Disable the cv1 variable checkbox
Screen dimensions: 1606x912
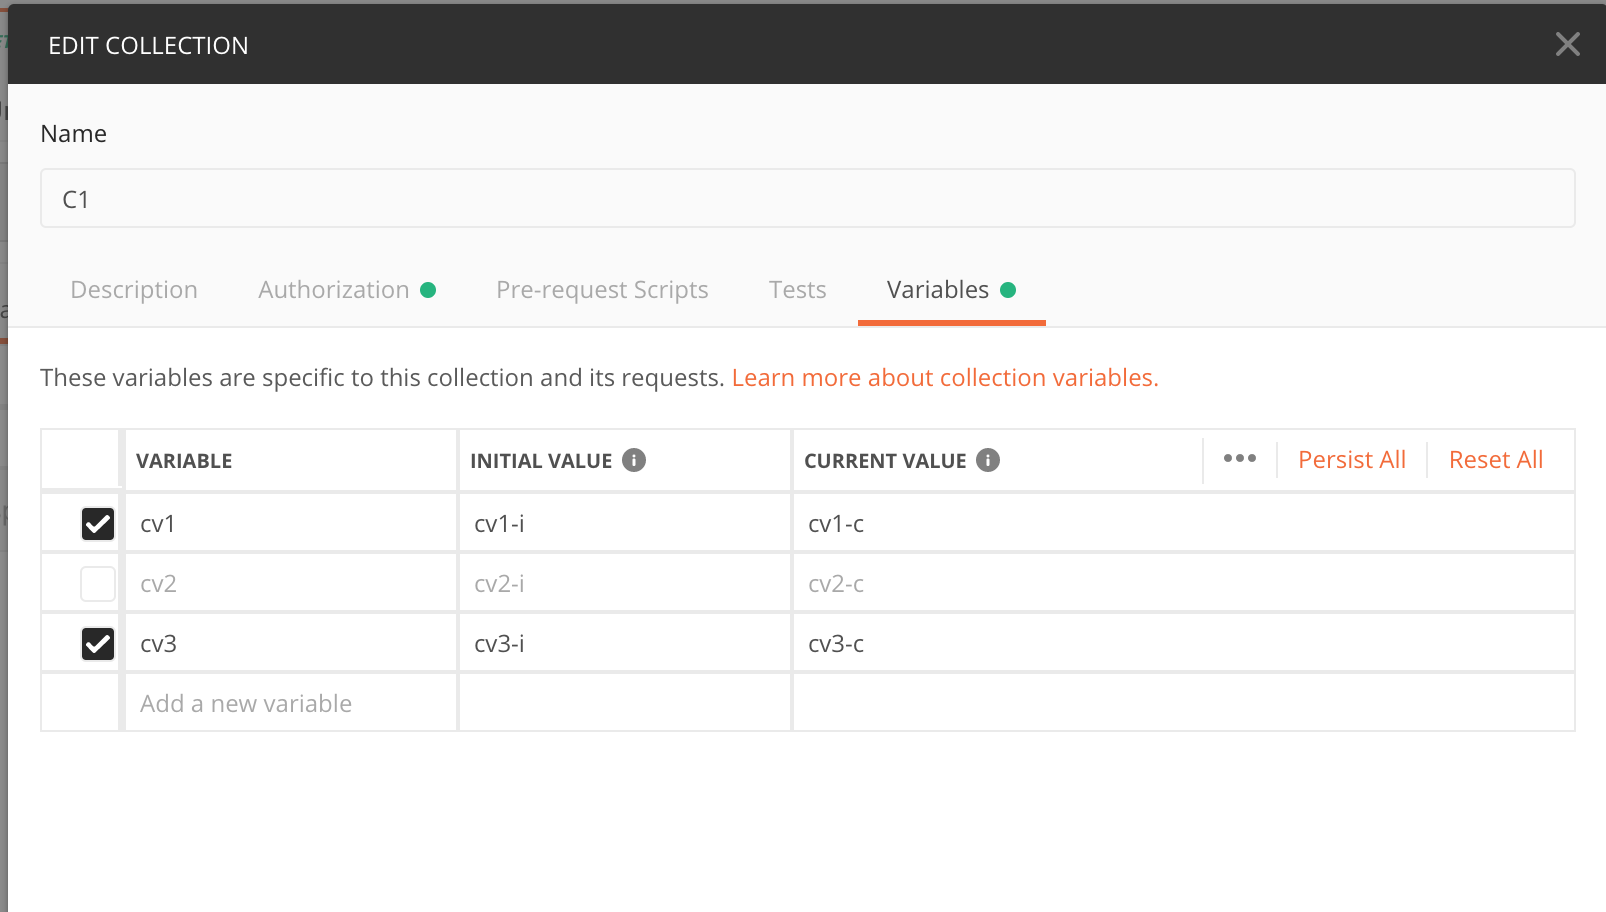coord(96,523)
